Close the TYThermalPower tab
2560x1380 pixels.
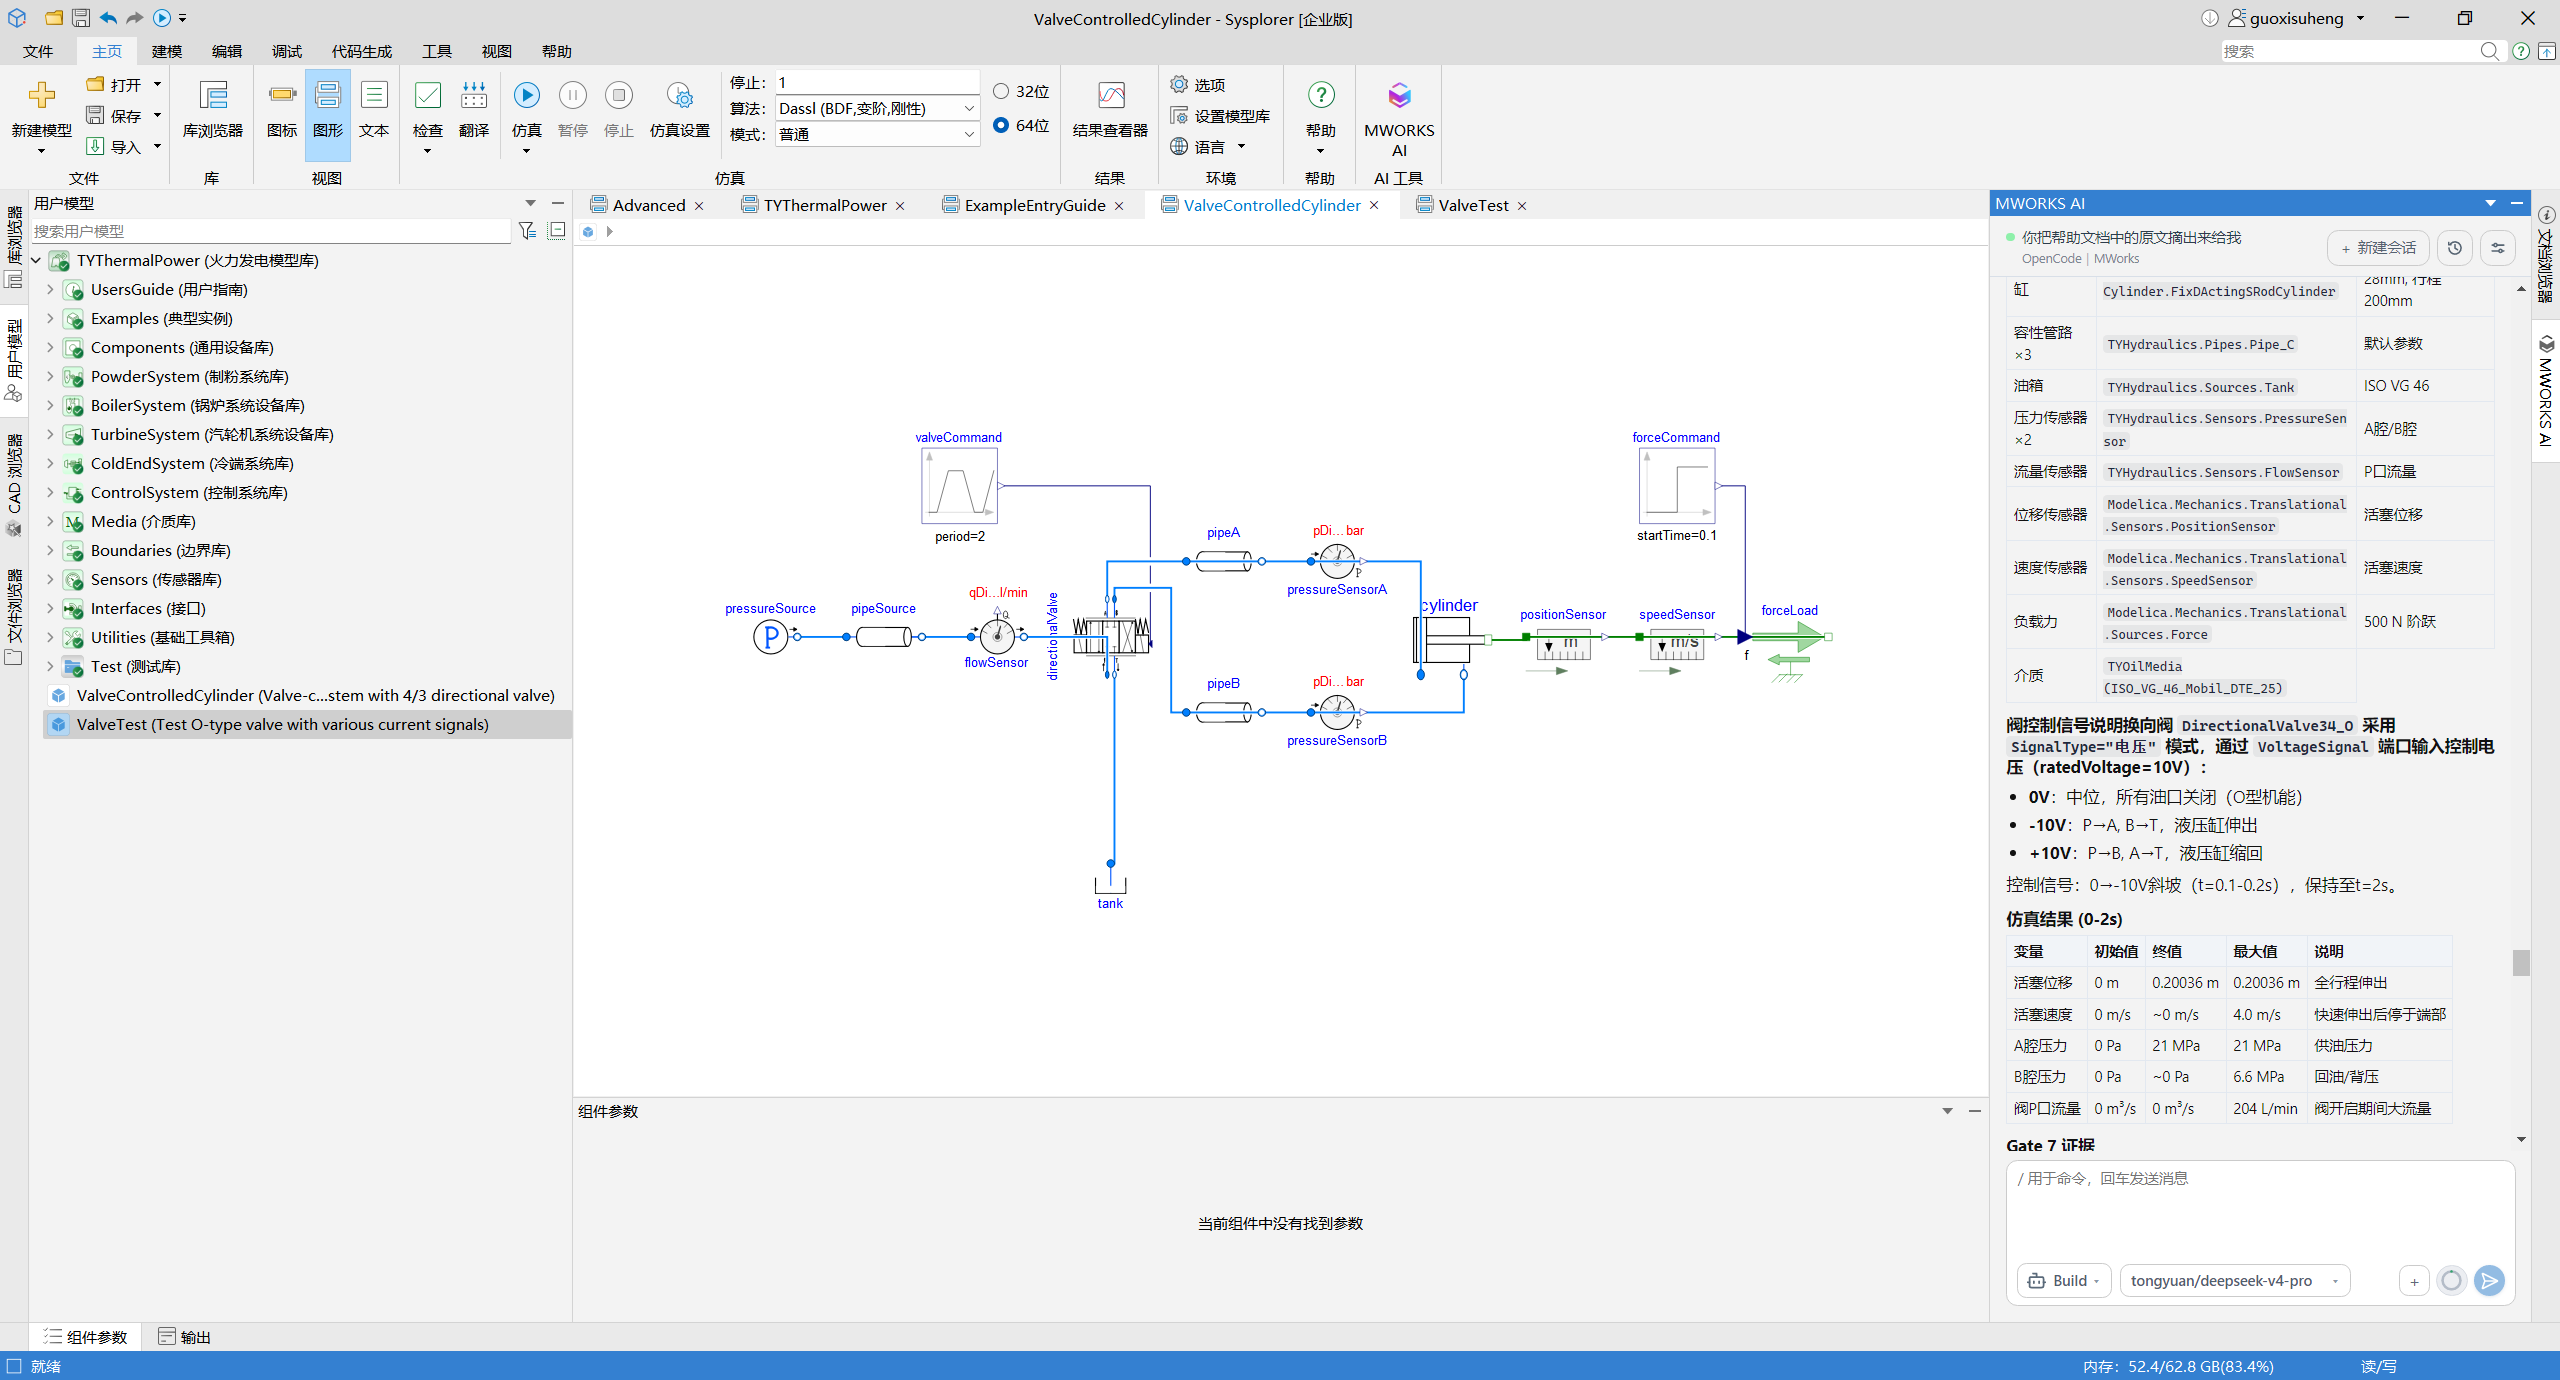click(900, 206)
